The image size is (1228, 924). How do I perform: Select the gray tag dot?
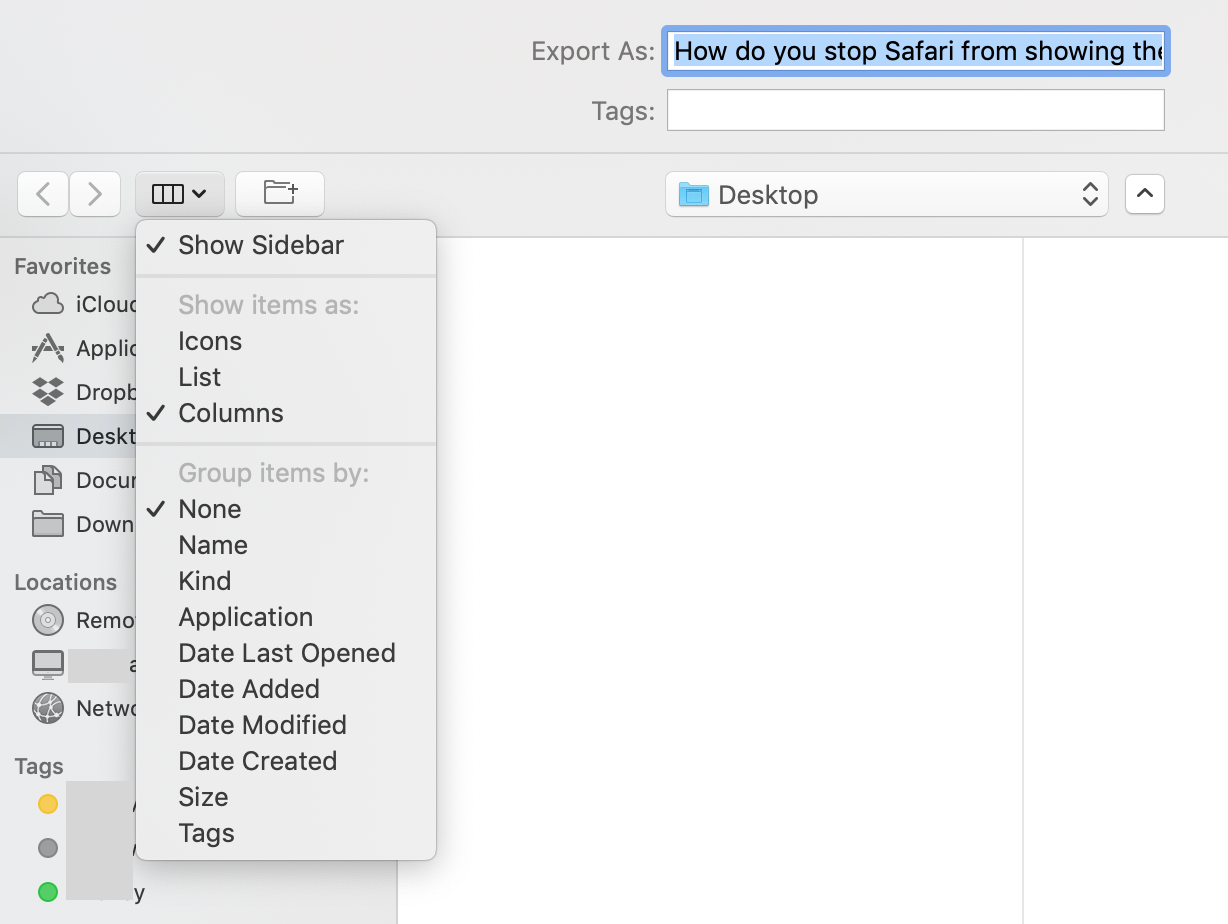pyautogui.click(x=48, y=848)
